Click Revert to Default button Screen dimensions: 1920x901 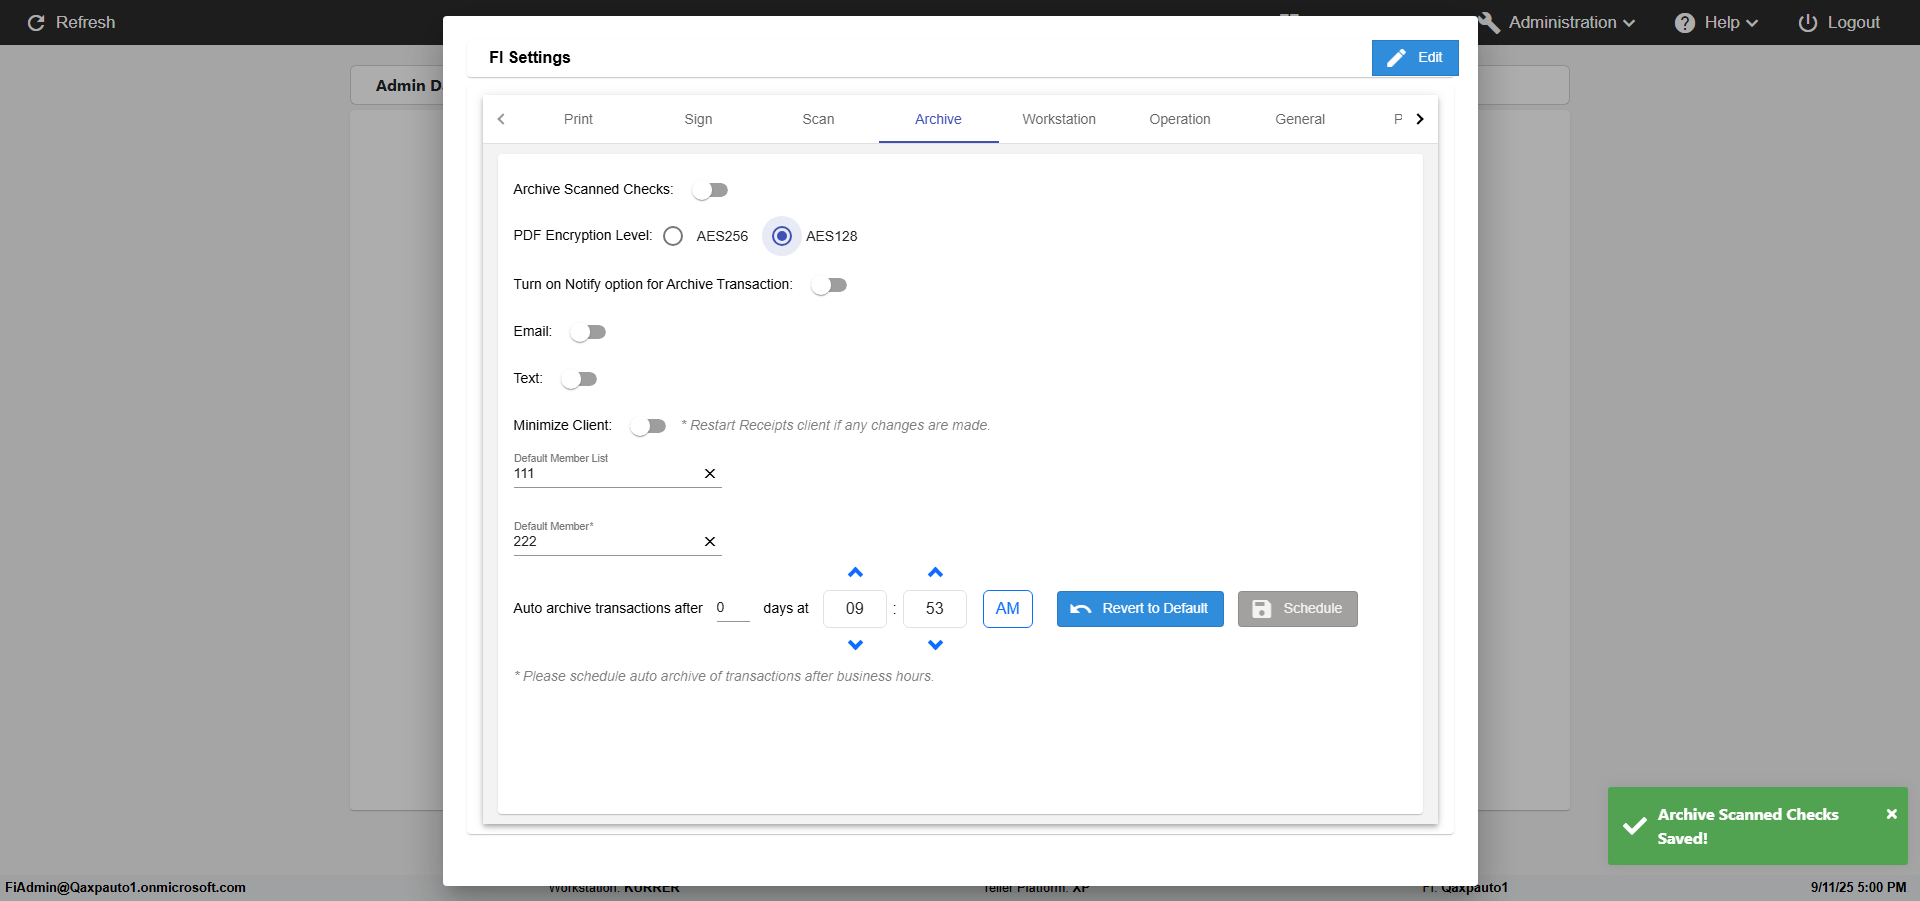click(x=1140, y=609)
